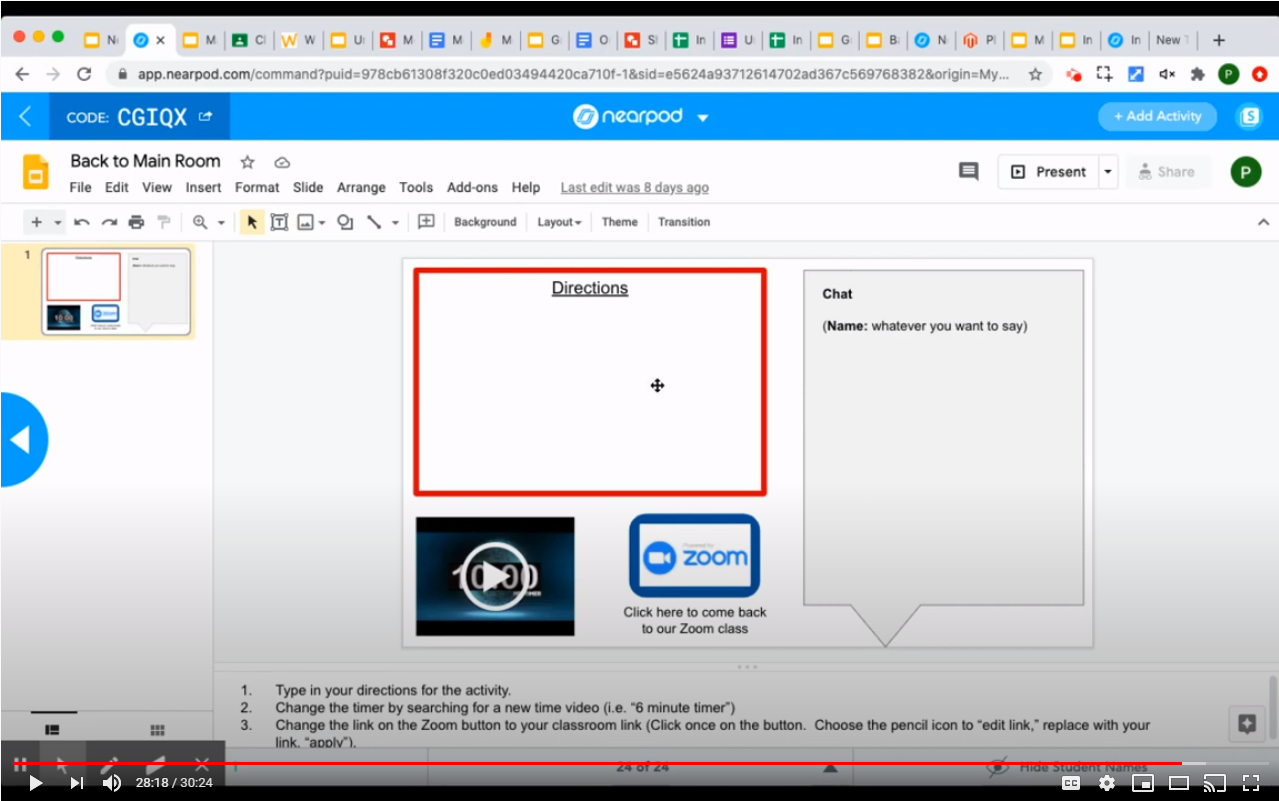1279x801 pixels.
Task: Toggle YouTube miniplayer
Action: 1143,783
